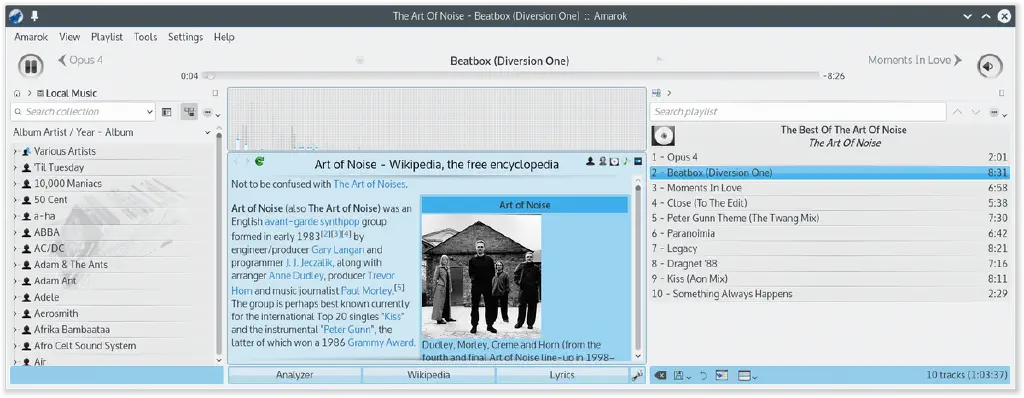Click the collection browser layout icon

pyautogui.click(x=167, y=112)
